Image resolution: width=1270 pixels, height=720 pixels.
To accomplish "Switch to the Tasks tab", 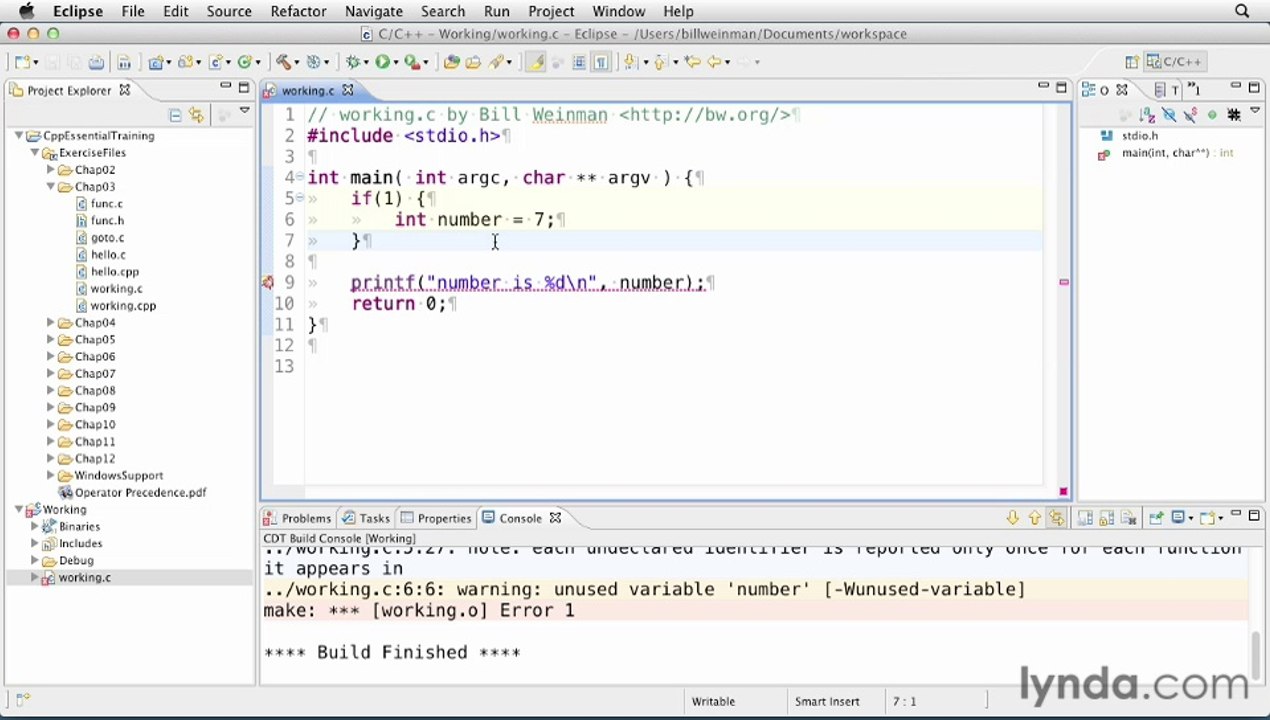I will (x=366, y=518).
